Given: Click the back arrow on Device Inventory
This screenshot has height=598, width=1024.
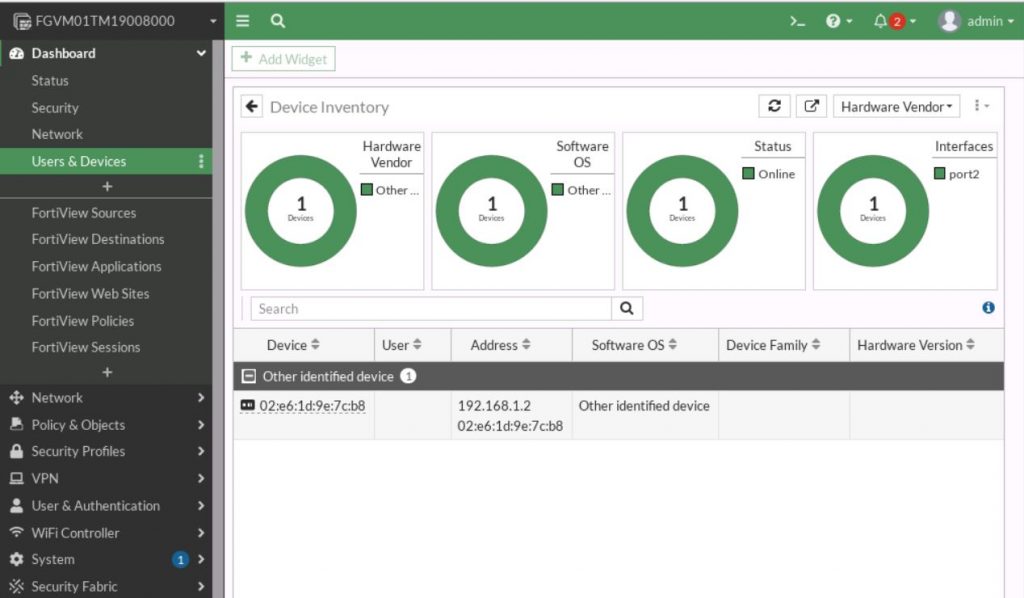Looking at the screenshot, I should [x=251, y=105].
